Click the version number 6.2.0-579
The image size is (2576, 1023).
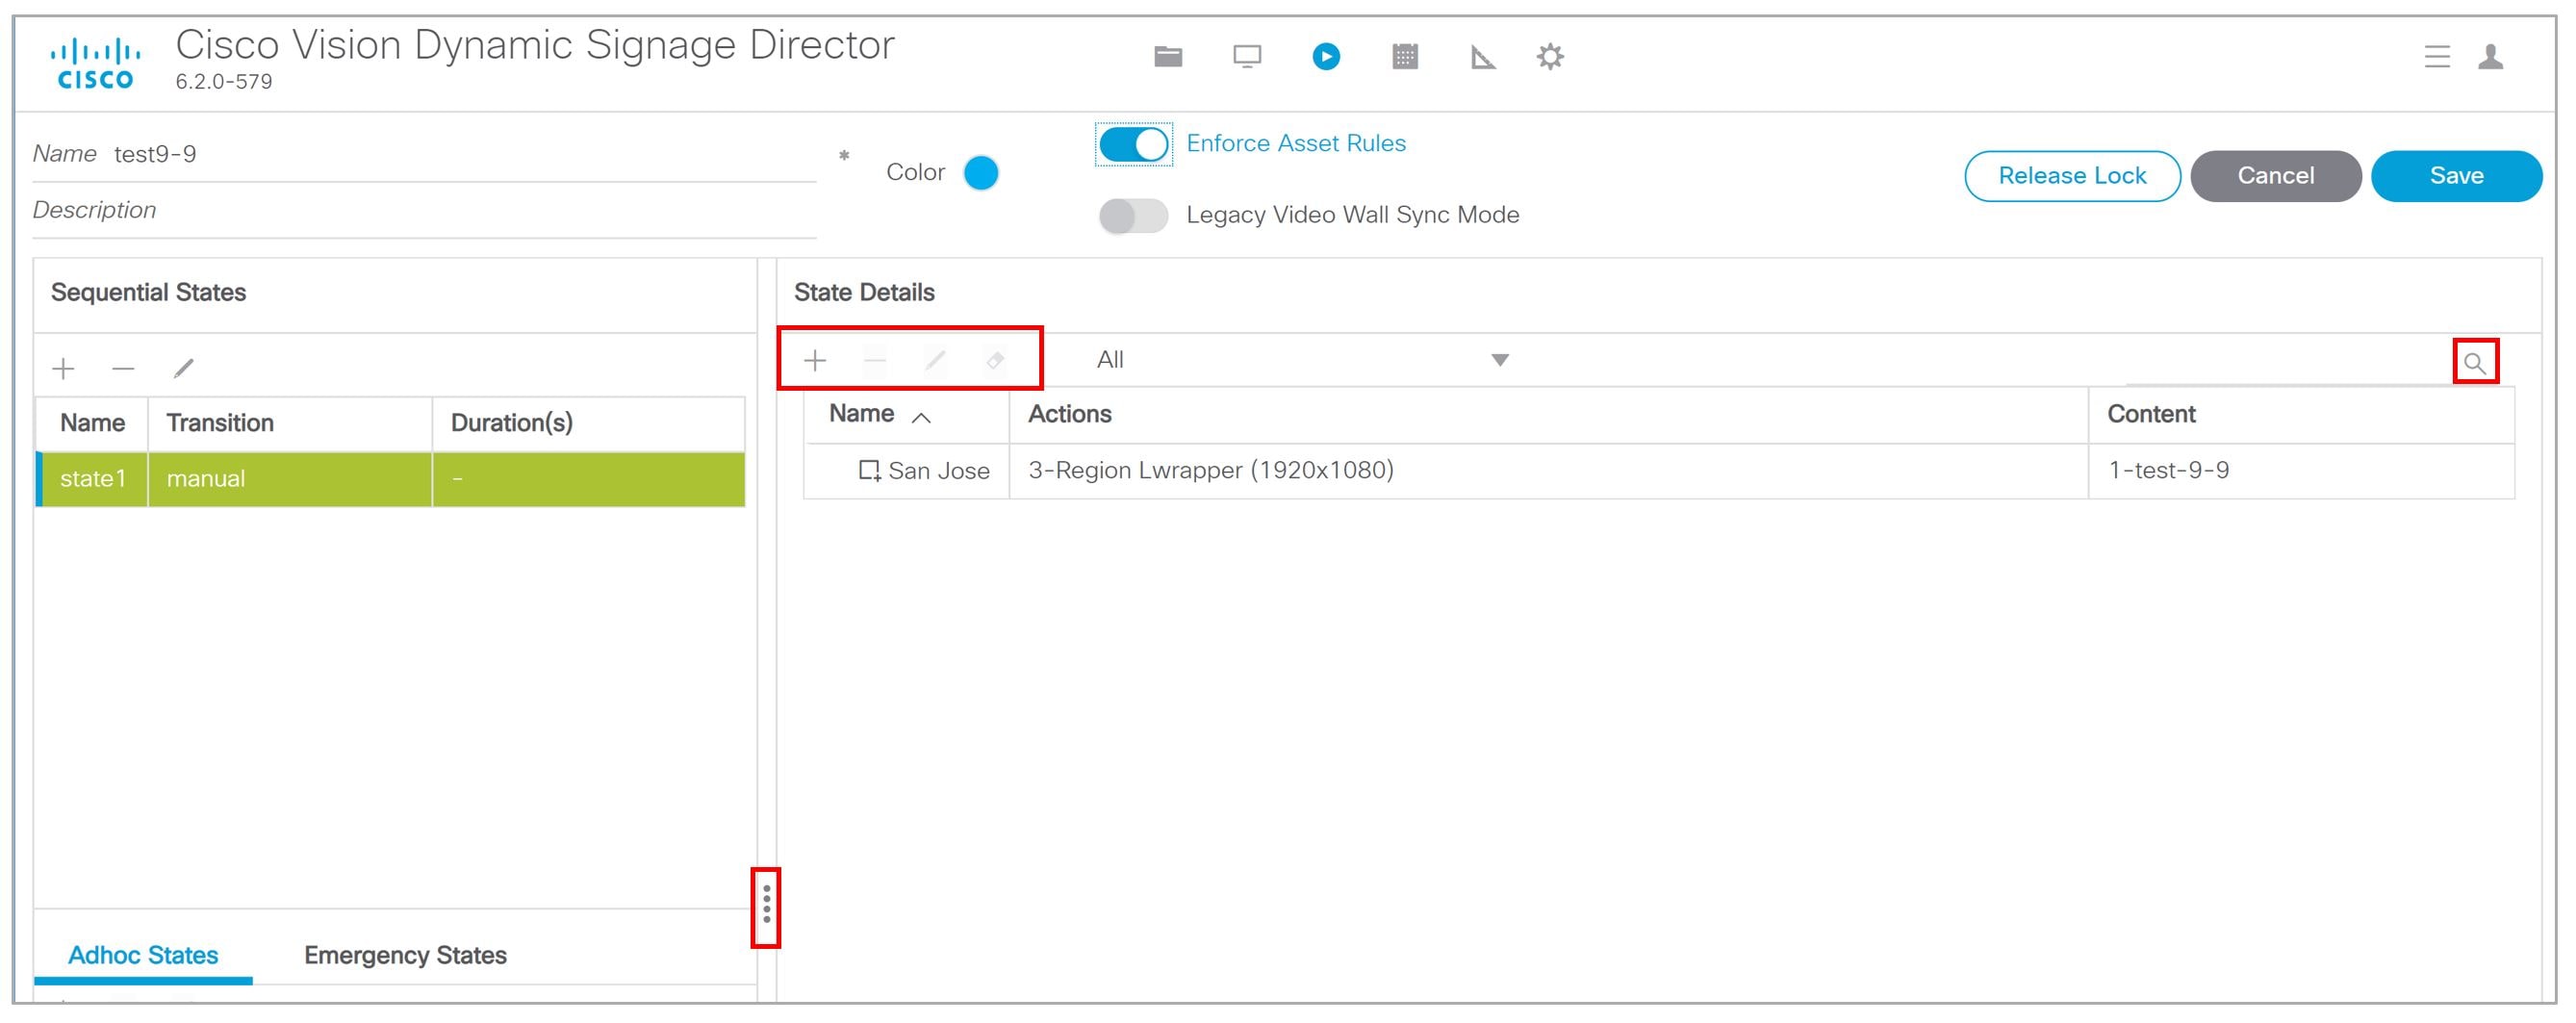coord(224,82)
